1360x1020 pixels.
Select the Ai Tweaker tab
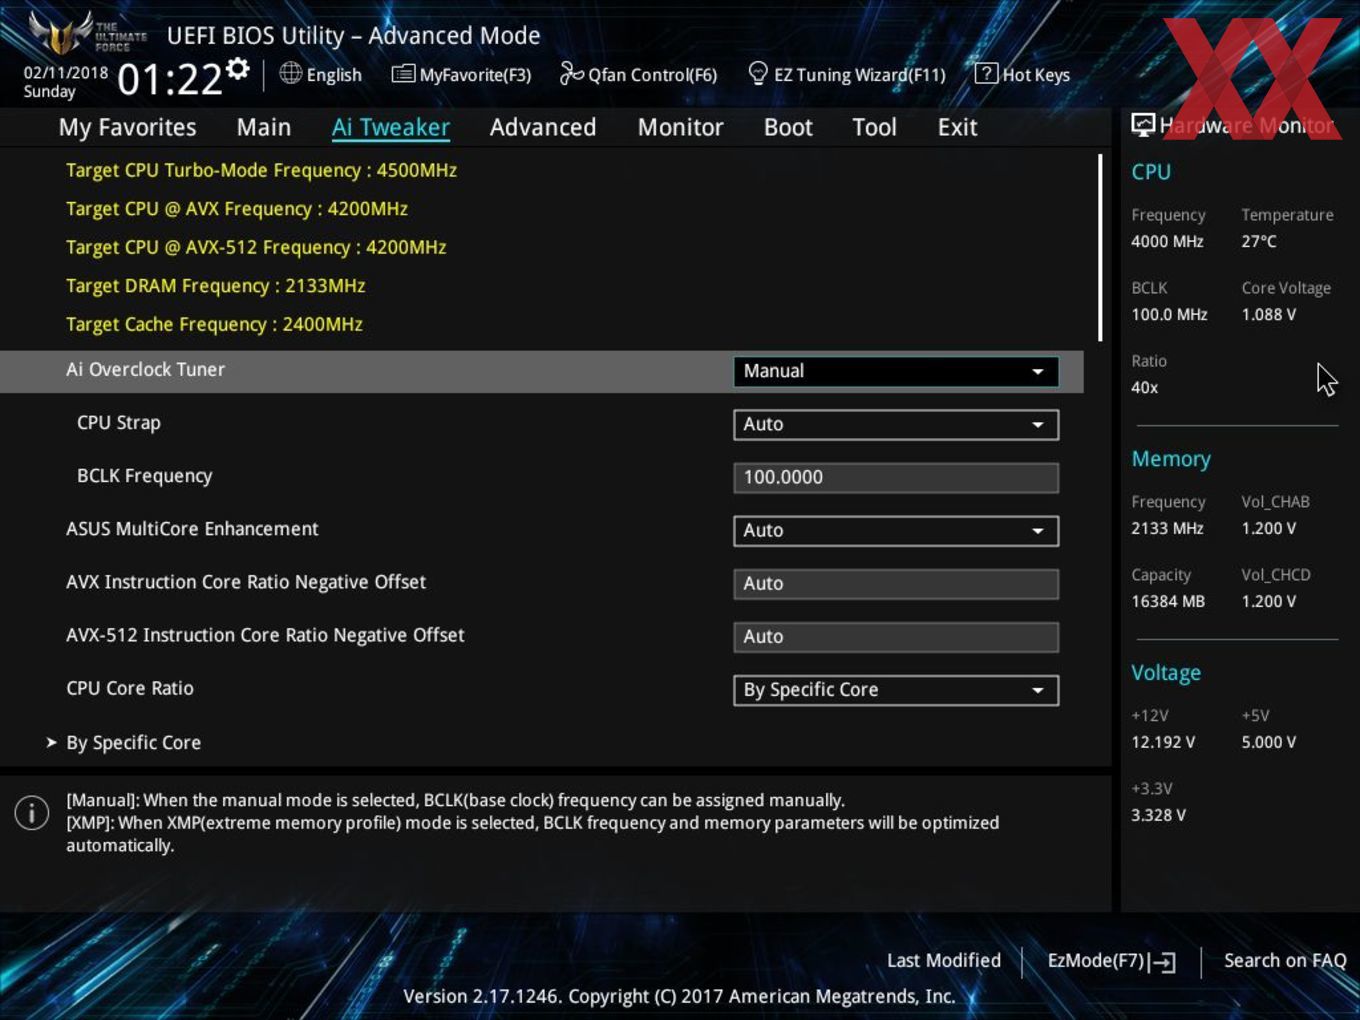[390, 127]
